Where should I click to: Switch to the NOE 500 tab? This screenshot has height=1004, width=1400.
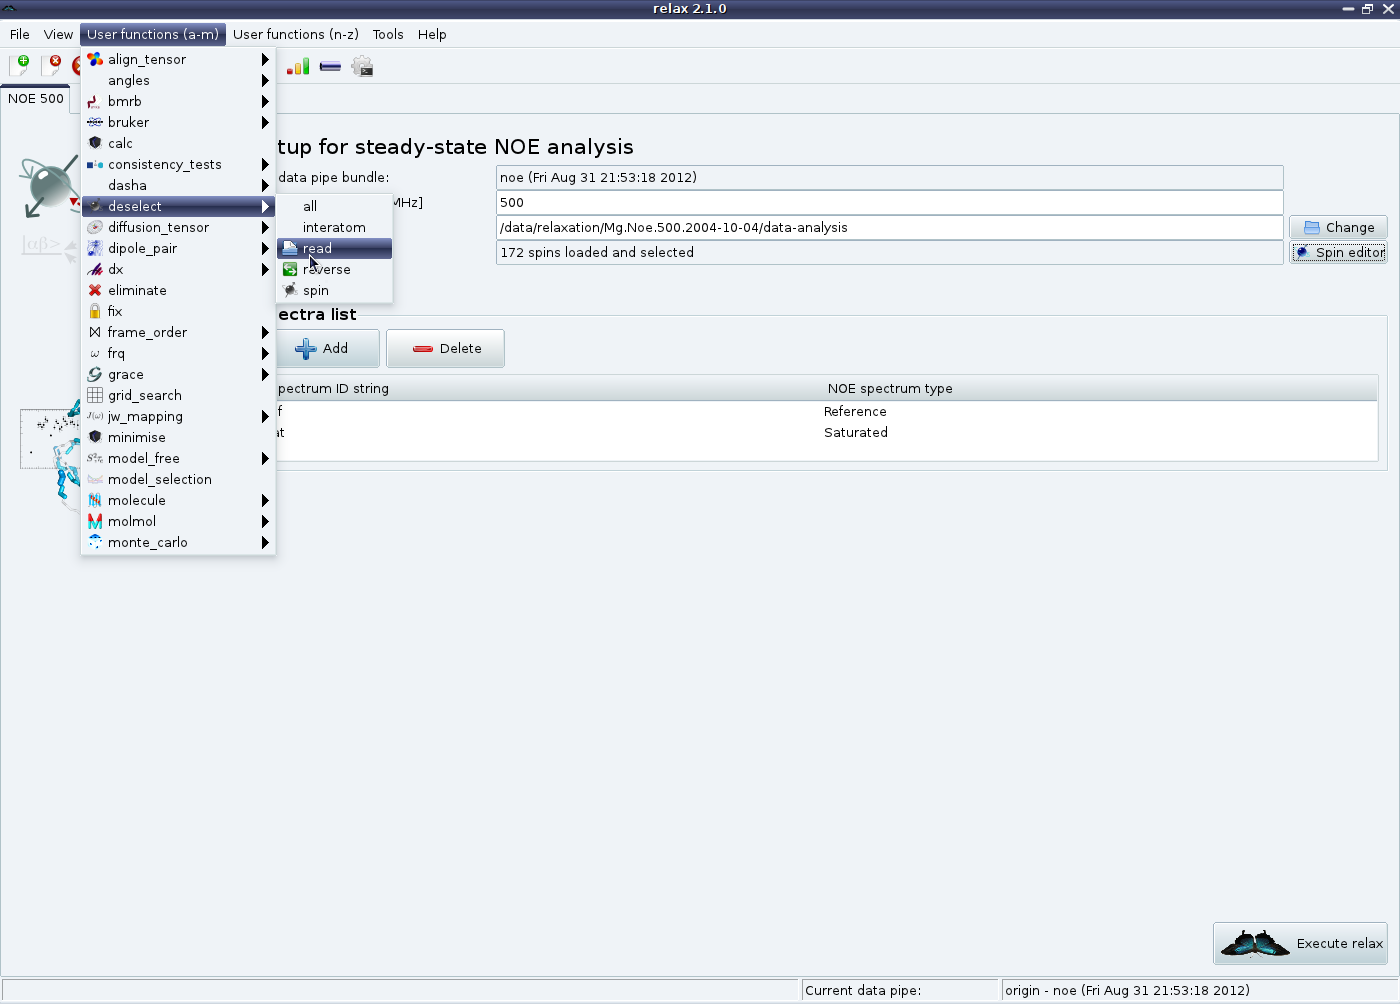(x=36, y=99)
